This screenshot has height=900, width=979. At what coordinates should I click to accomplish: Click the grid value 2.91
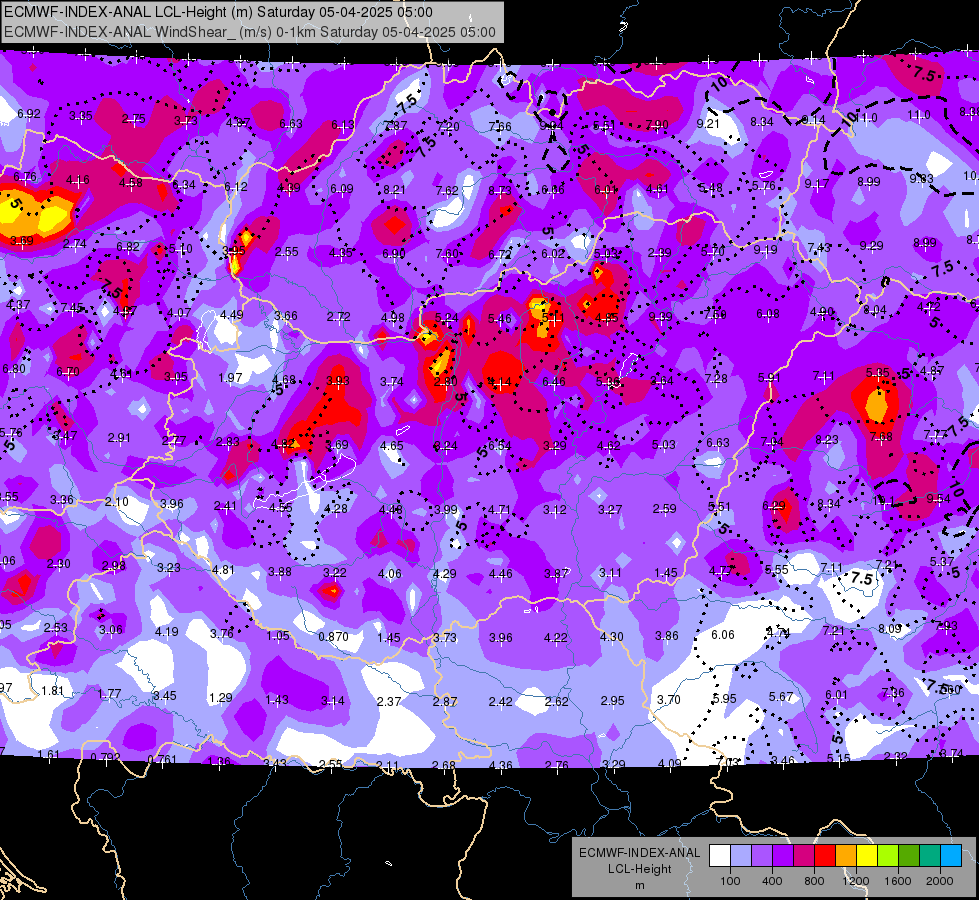(119, 438)
